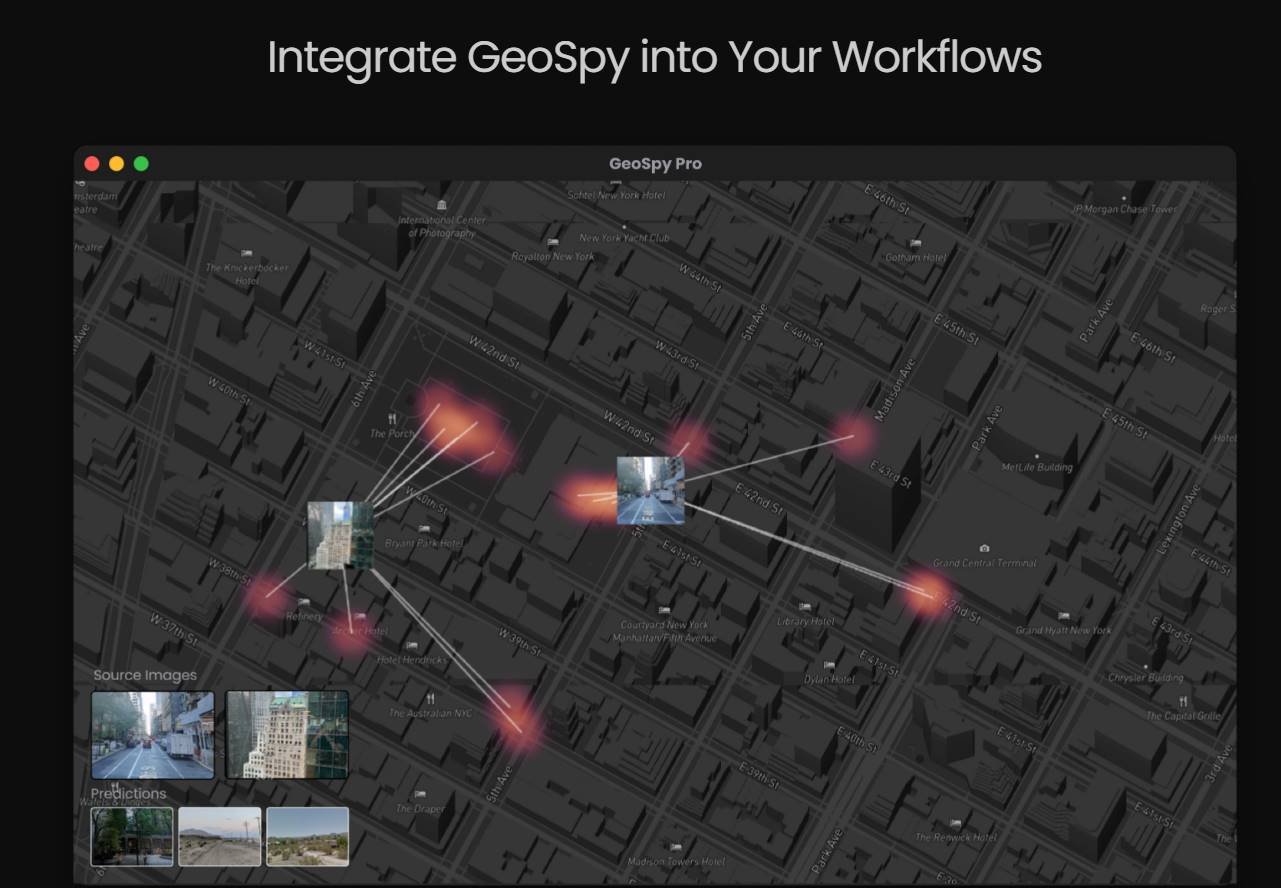
Task: Click the Library Hotel bed icon
Action: pyautogui.click(x=805, y=607)
